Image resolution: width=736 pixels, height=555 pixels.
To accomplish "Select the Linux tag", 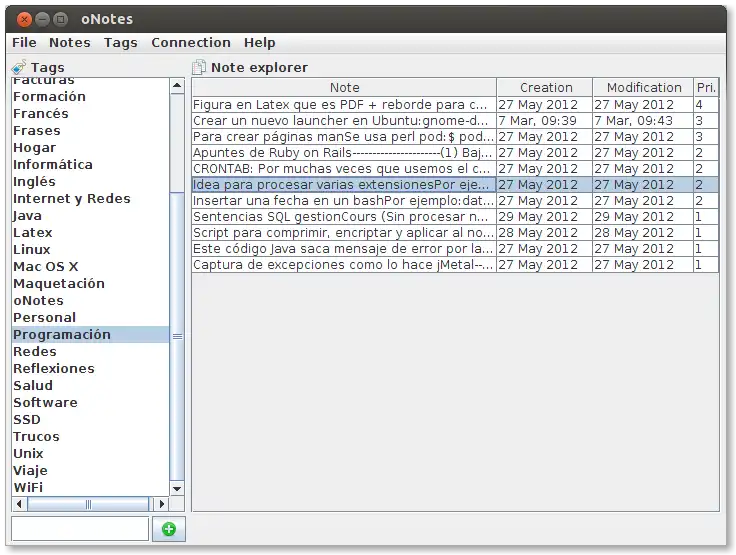I will coord(90,249).
